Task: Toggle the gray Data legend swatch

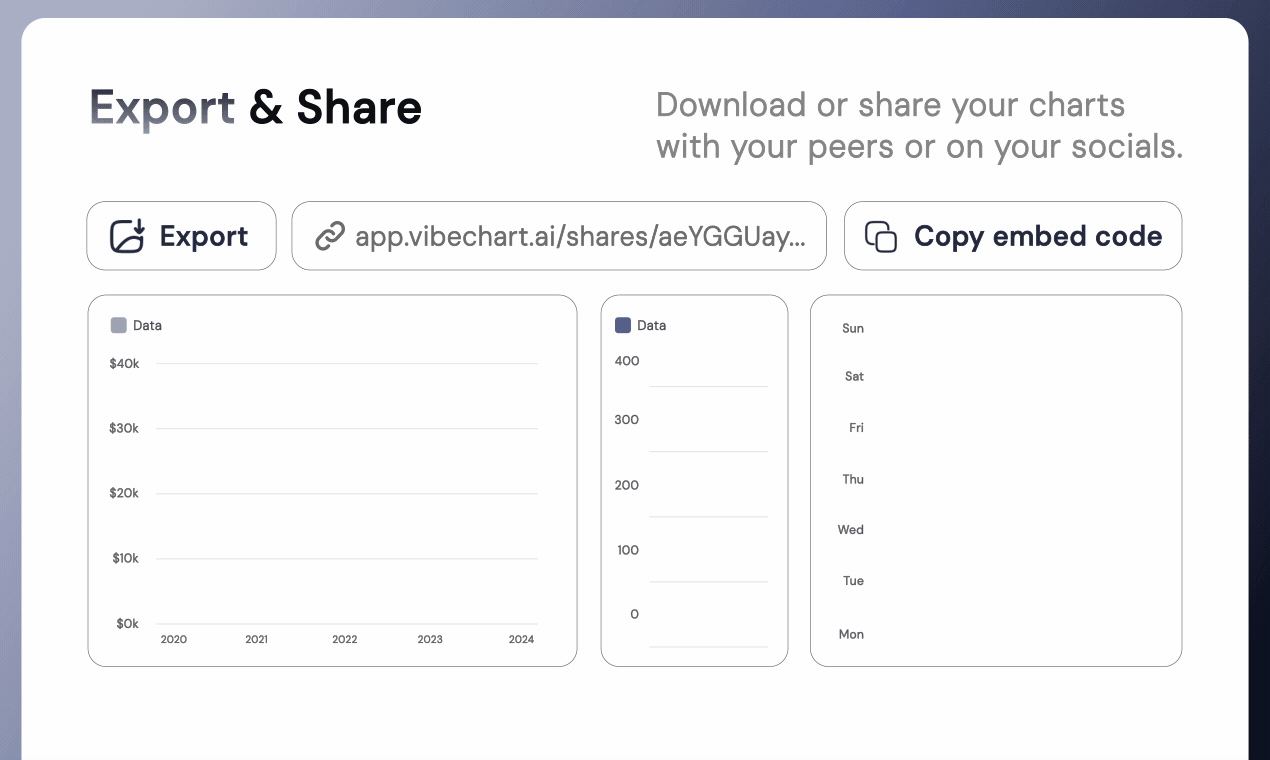Action: pos(119,325)
